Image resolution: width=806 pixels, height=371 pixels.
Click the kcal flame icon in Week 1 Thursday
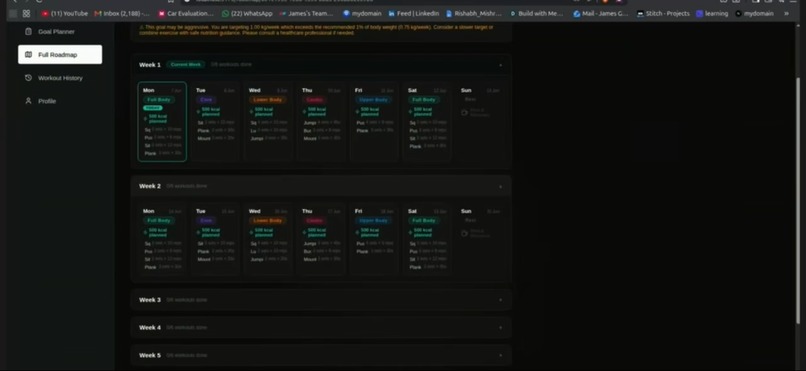point(304,112)
